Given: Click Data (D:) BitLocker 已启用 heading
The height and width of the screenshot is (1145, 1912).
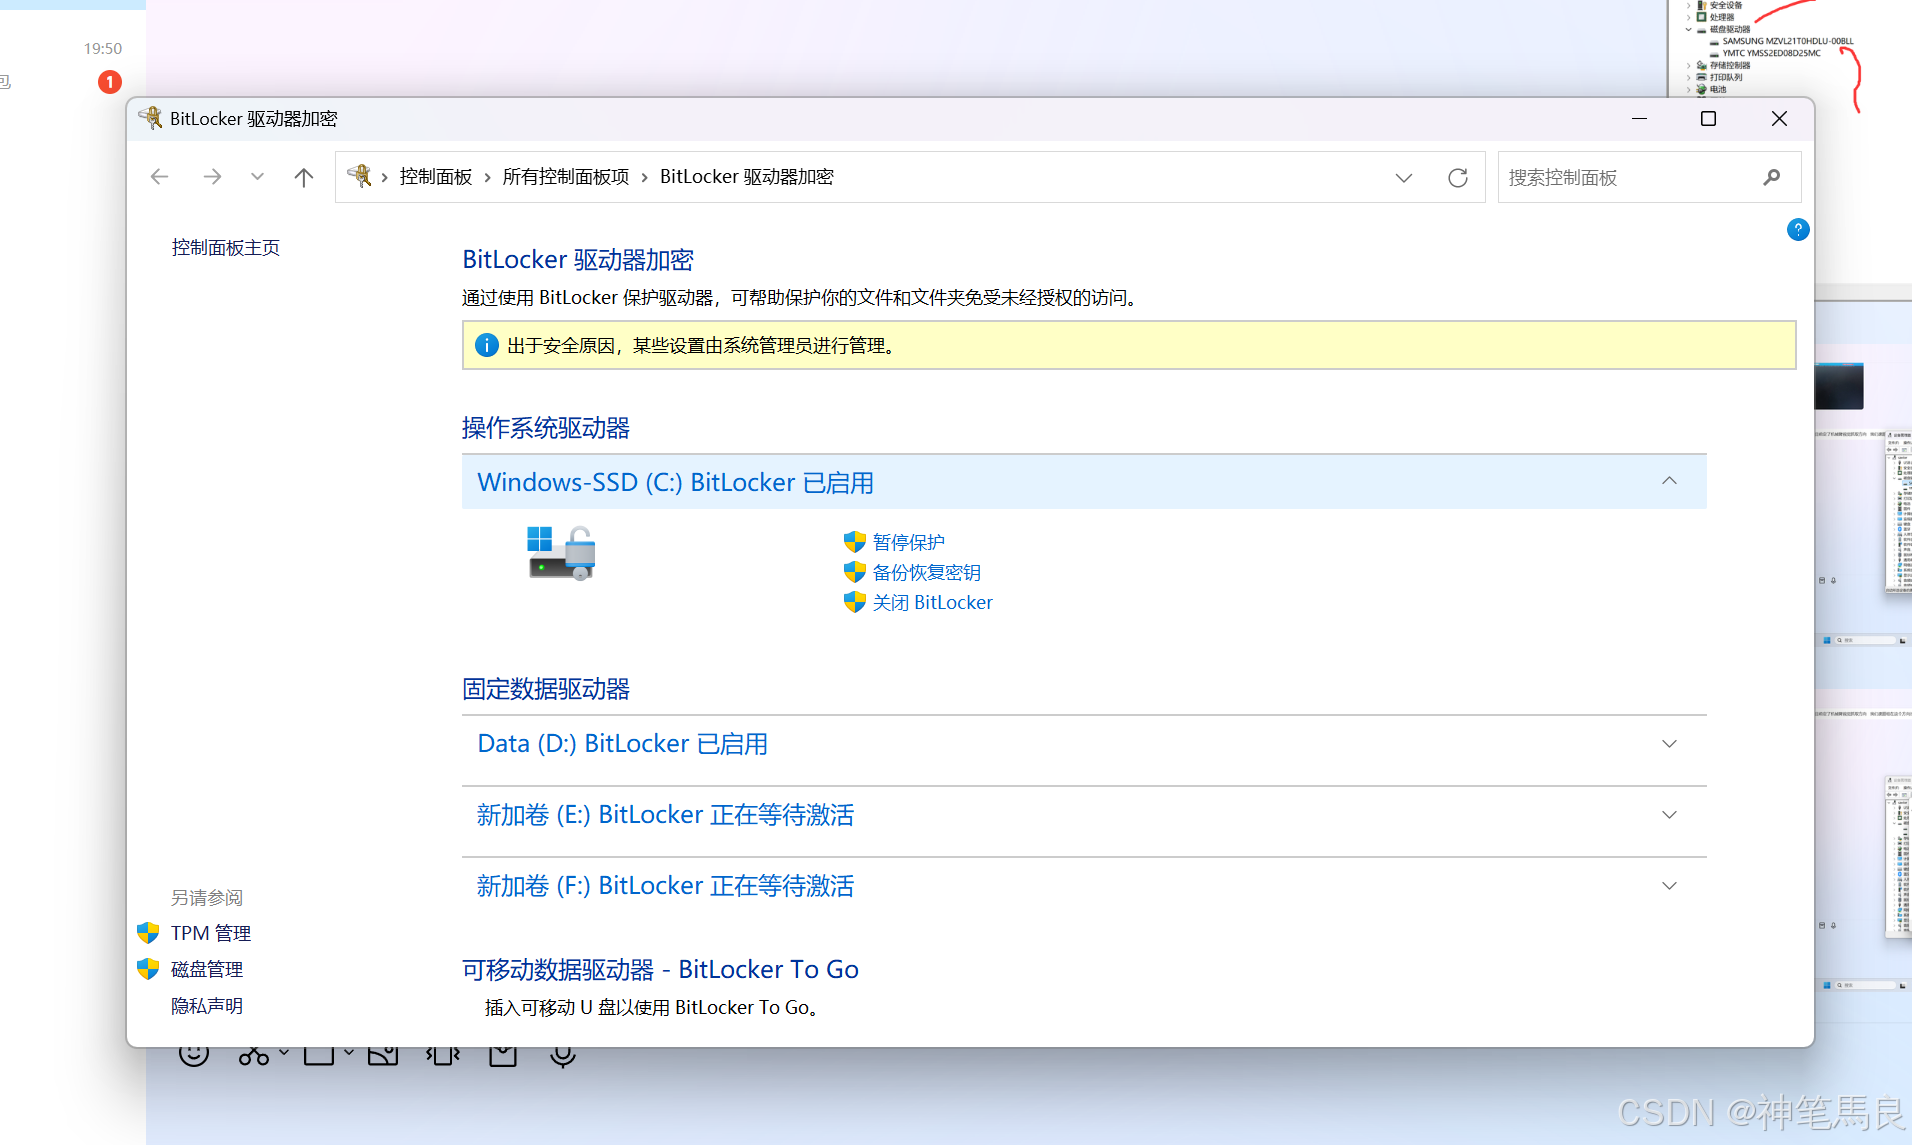Looking at the screenshot, I should (x=623, y=744).
